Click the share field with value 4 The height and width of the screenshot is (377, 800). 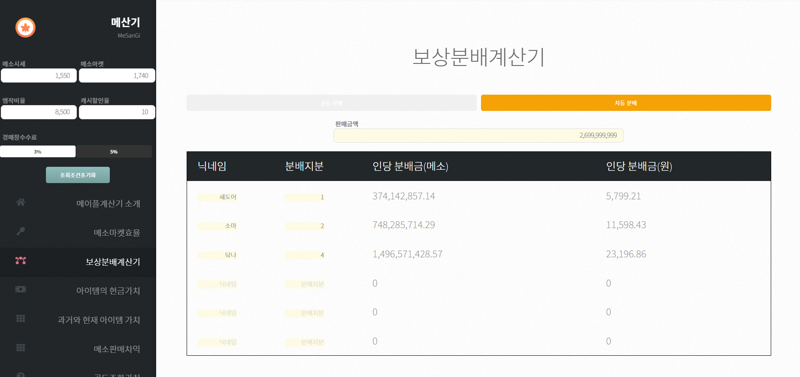pyautogui.click(x=305, y=255)
